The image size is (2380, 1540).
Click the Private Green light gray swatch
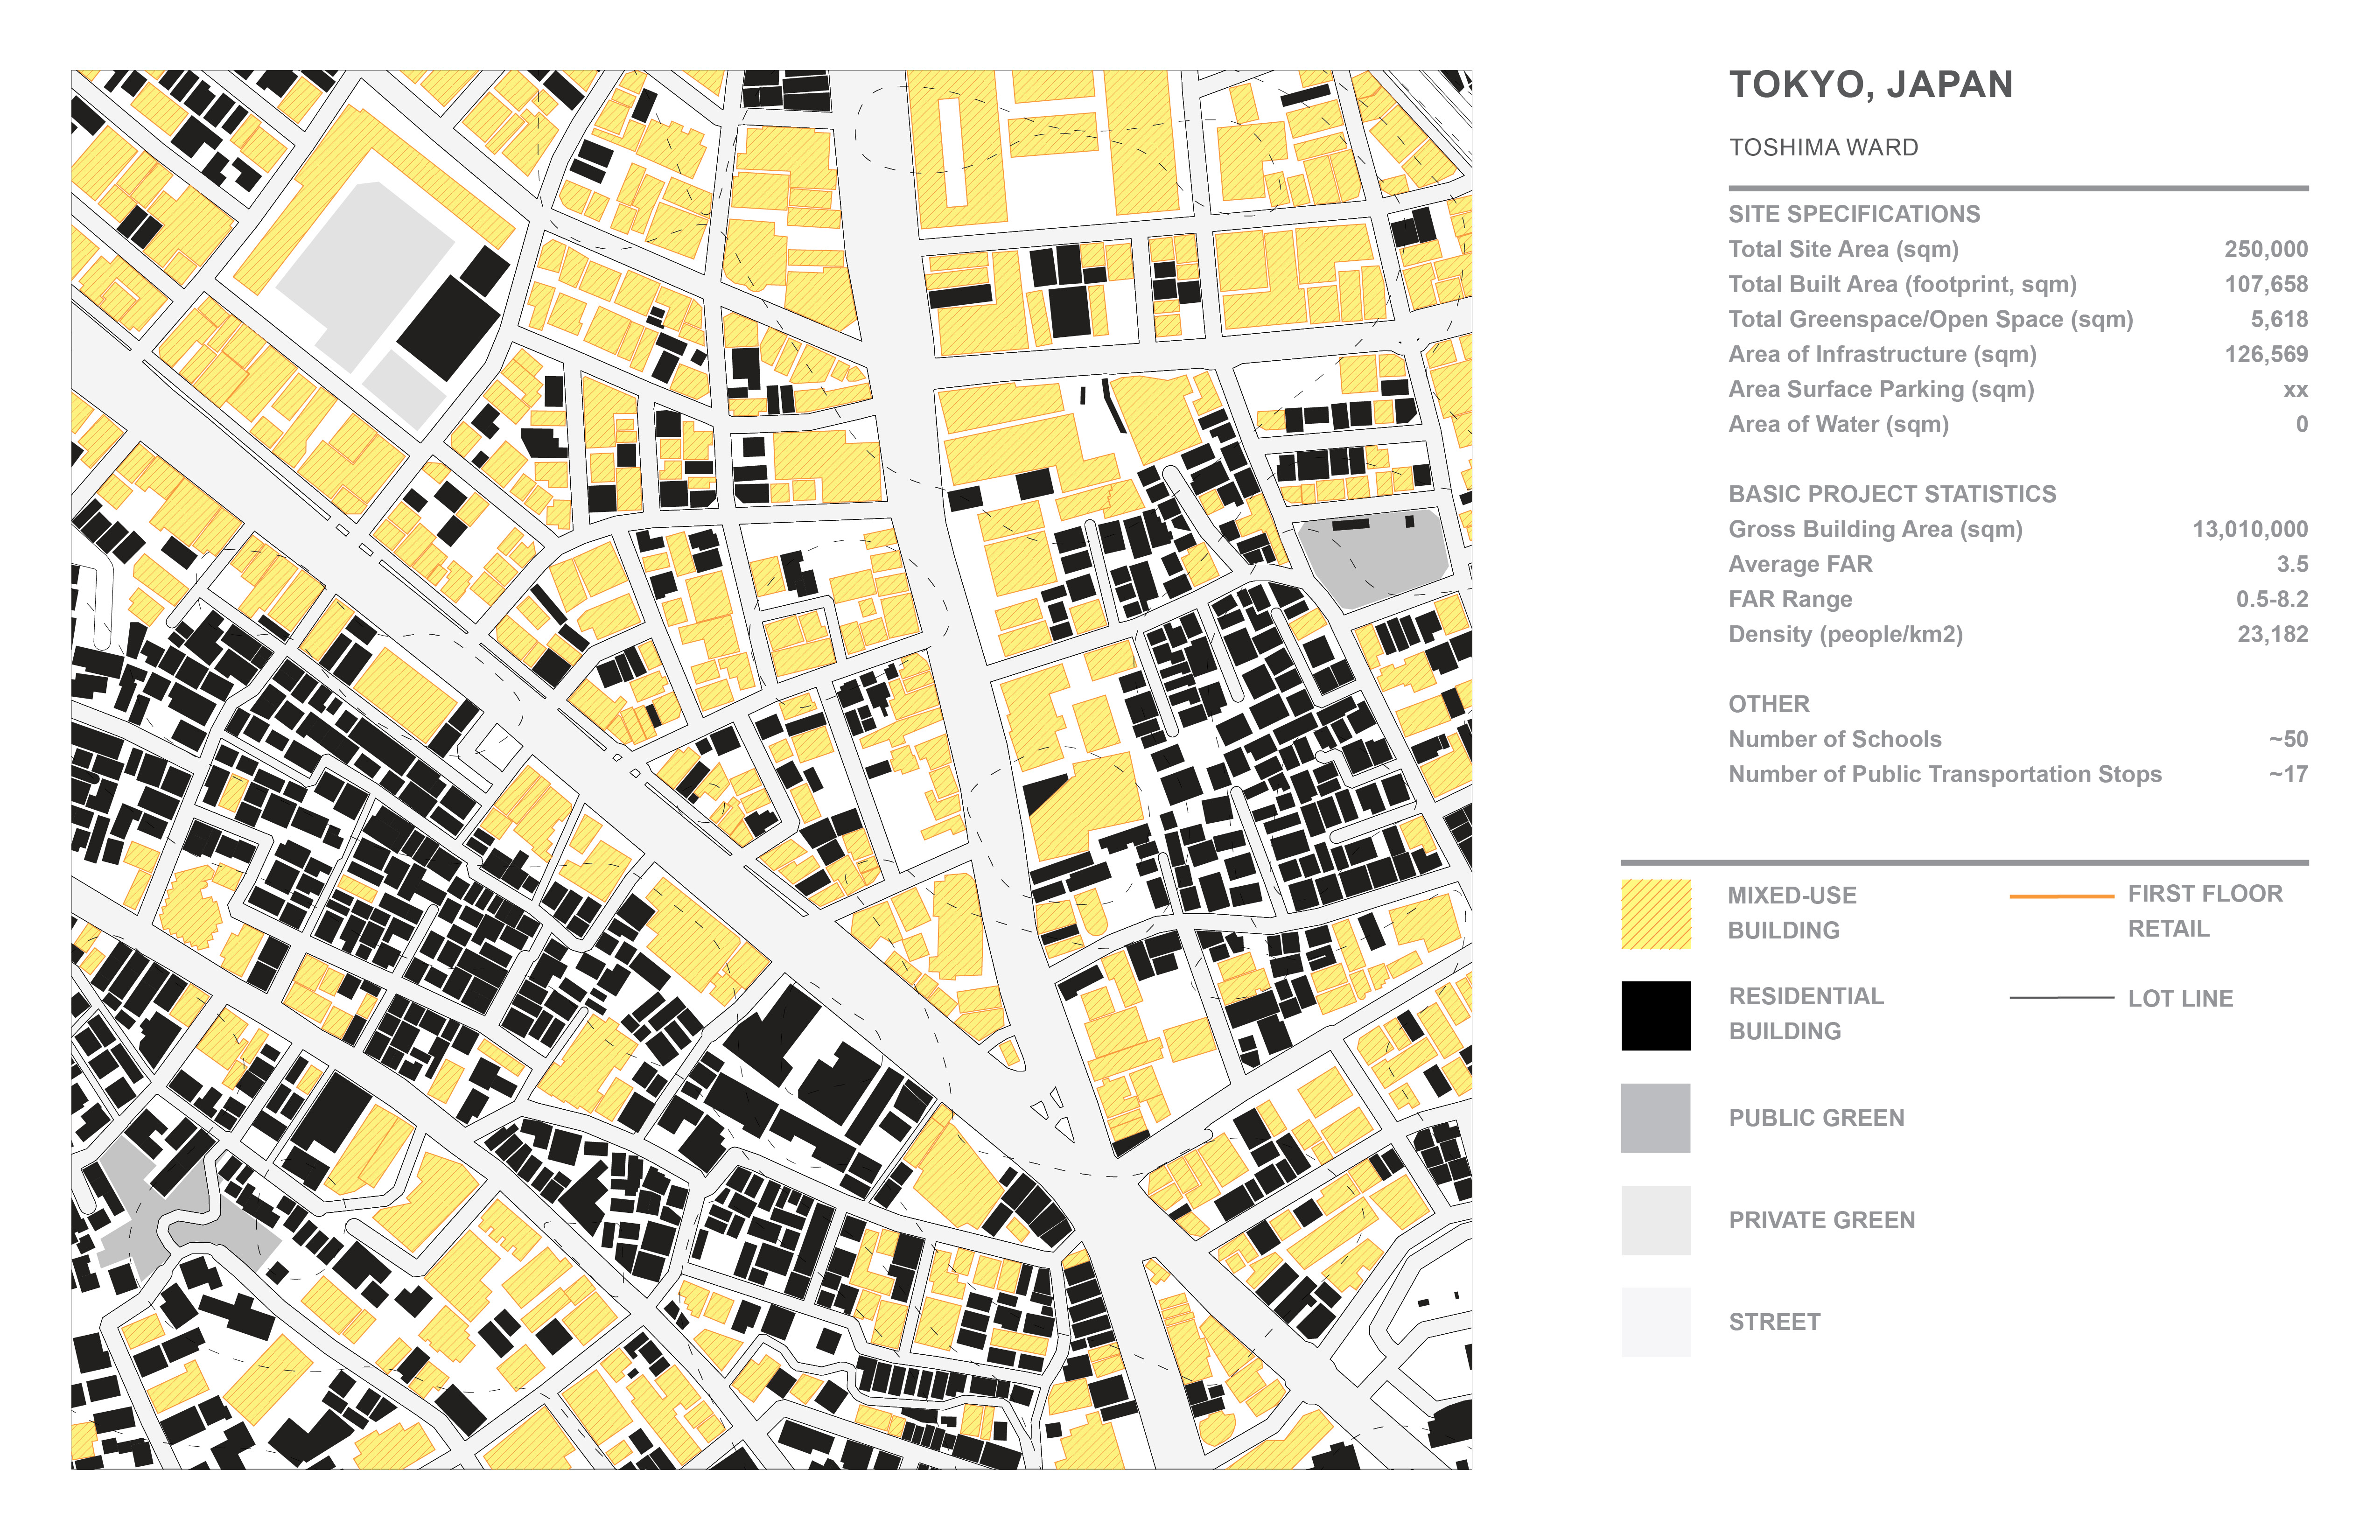tap(1656, 1220)
